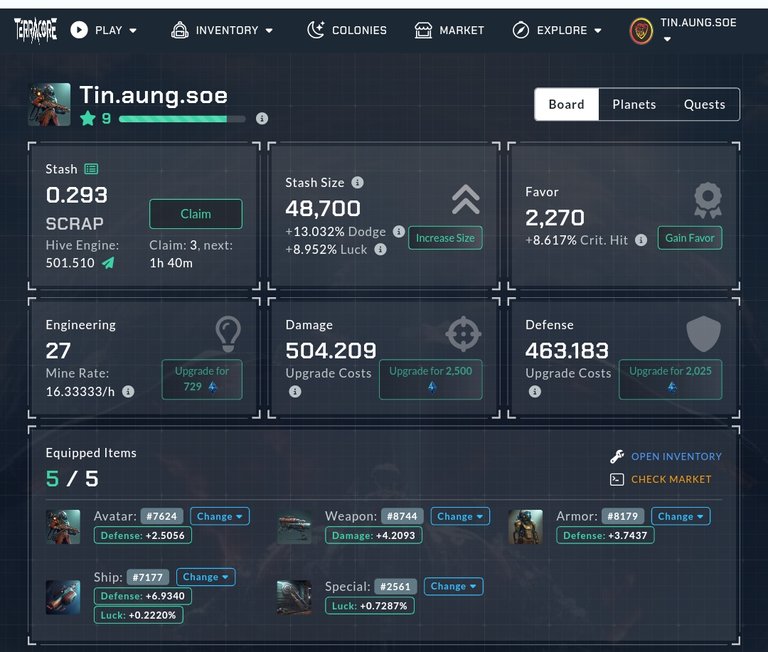Click the Check Market terminal icon

617,480
